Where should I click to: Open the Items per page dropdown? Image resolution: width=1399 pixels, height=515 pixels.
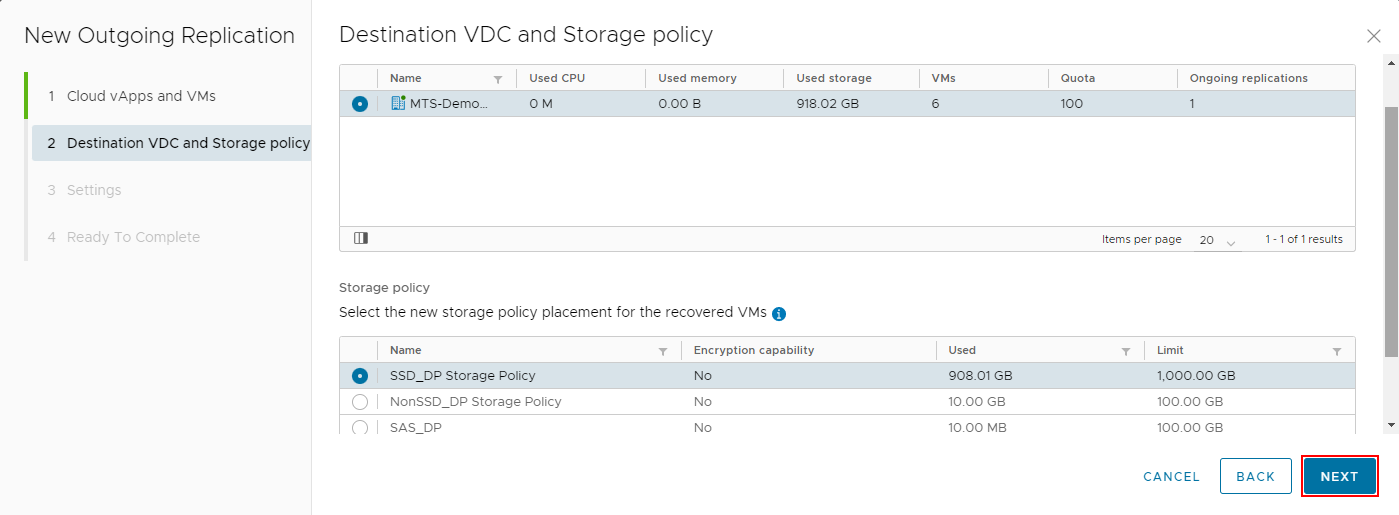1217,241
